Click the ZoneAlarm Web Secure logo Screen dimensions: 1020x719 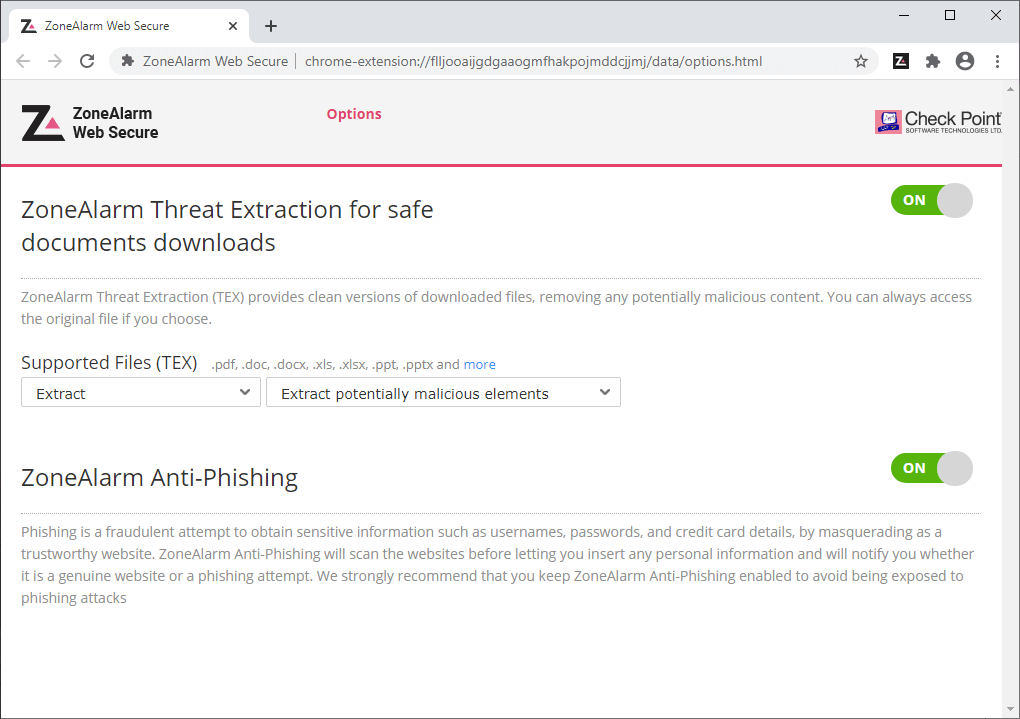(x=88, y=120)
